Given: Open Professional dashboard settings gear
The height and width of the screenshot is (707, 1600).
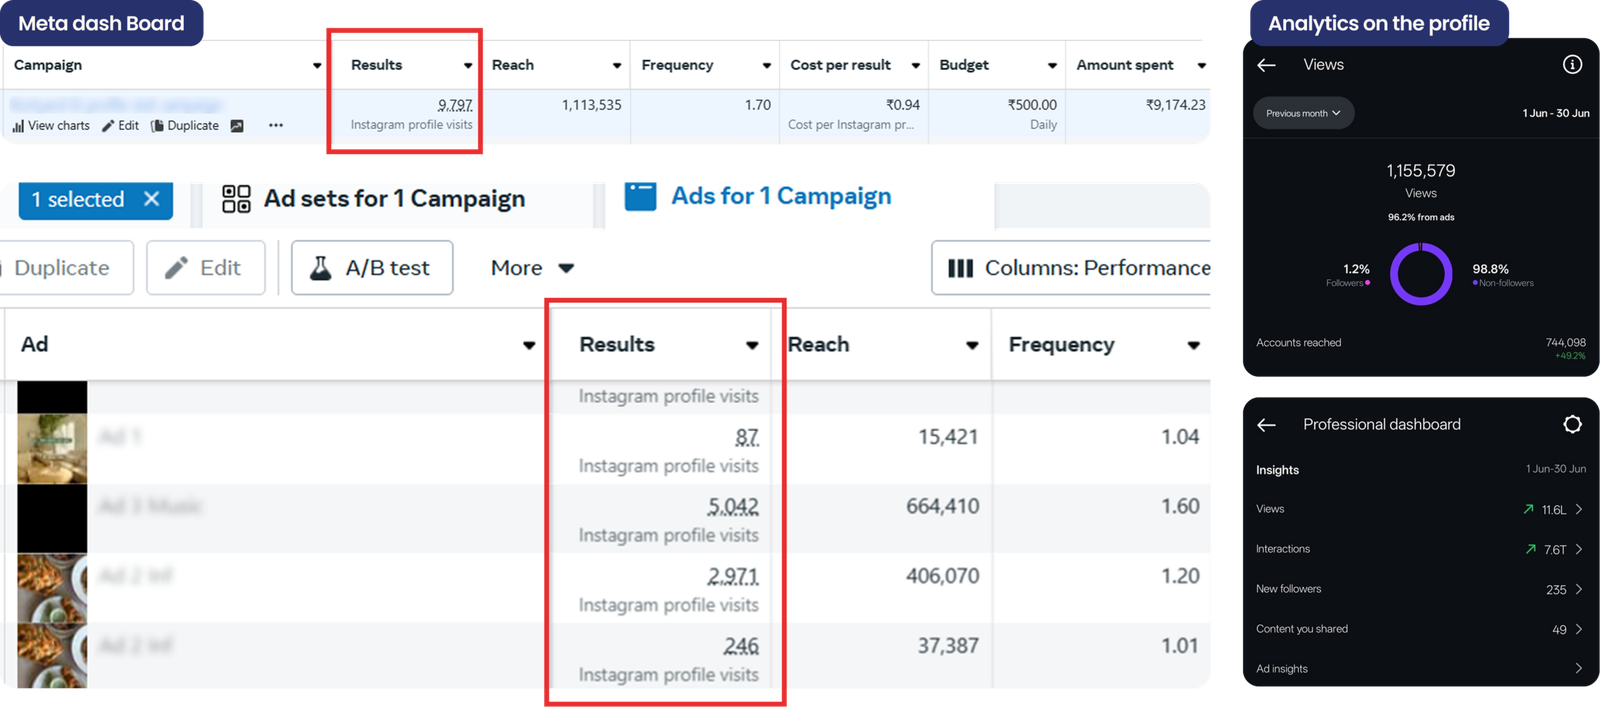Looking at the screenshot, I should 1572,424.
